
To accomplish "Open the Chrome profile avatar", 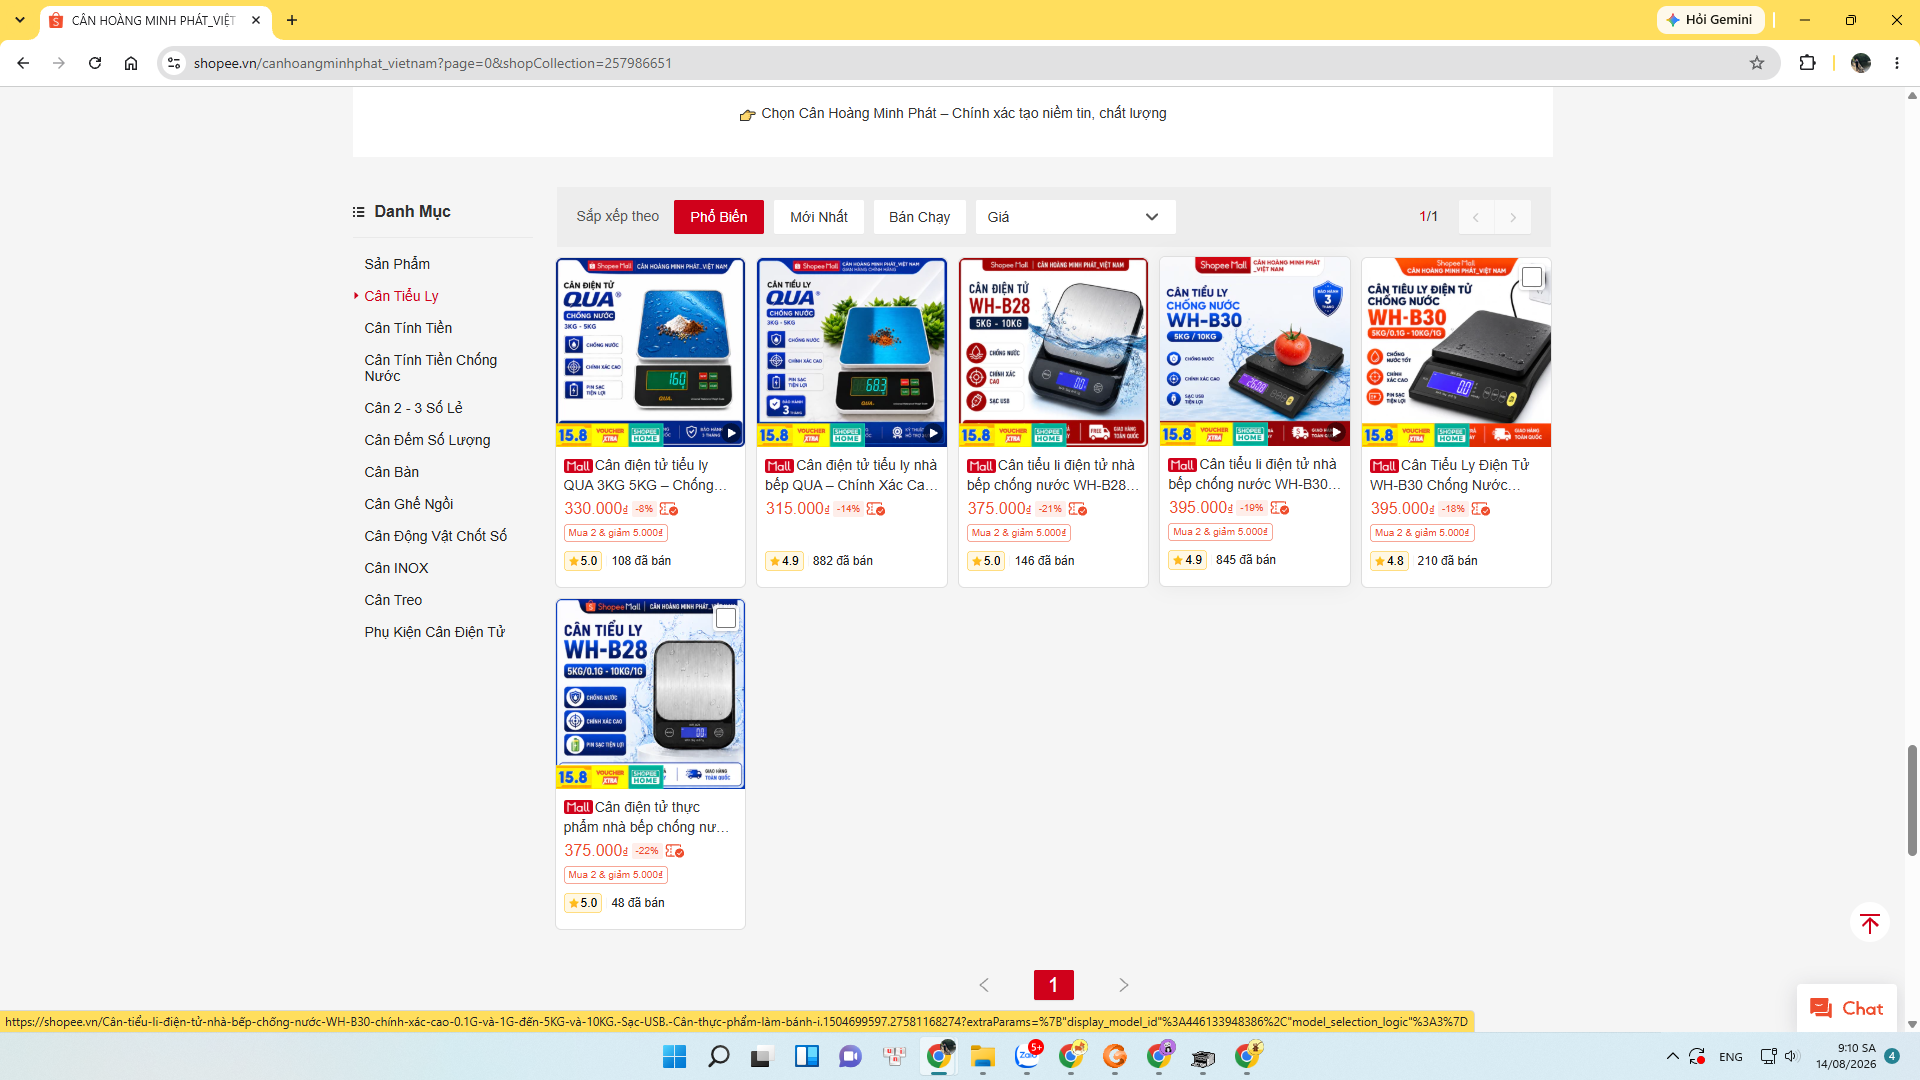I will 1861,63.
